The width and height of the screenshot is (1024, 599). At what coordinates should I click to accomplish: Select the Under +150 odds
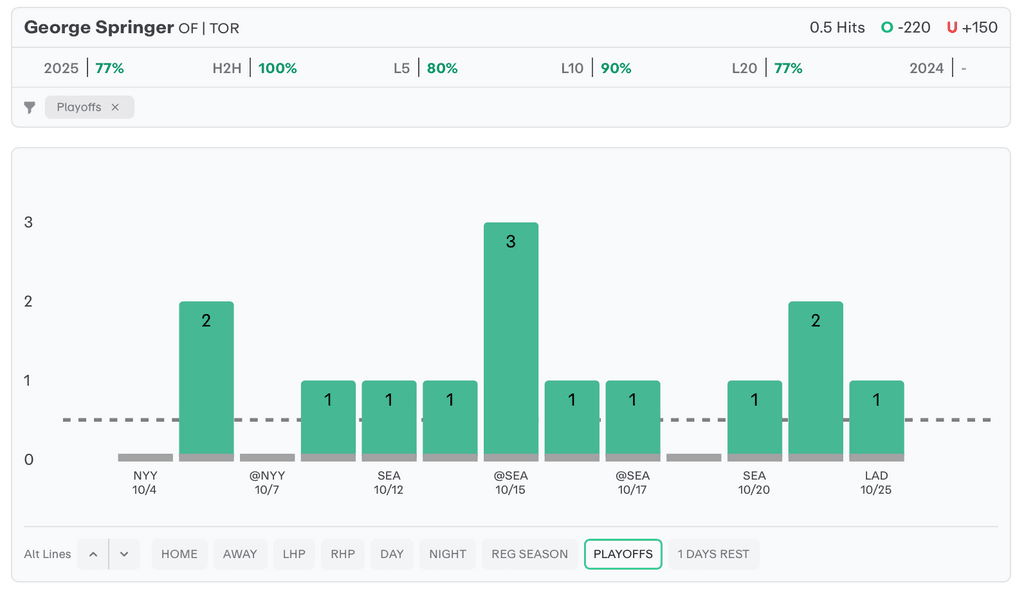point(972,27)
